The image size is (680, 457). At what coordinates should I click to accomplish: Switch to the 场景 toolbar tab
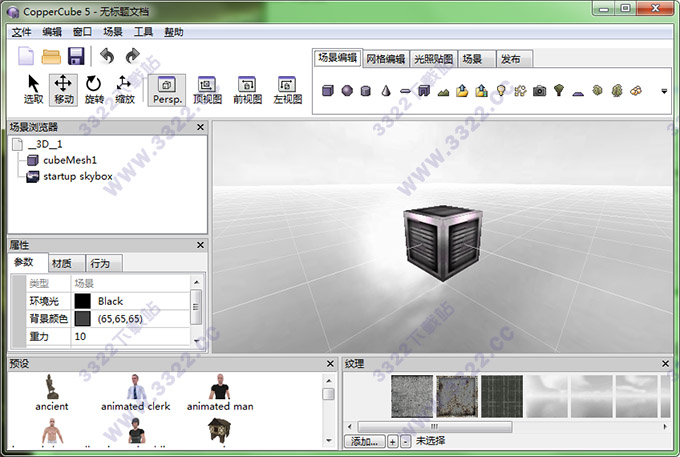coord(476,59)
